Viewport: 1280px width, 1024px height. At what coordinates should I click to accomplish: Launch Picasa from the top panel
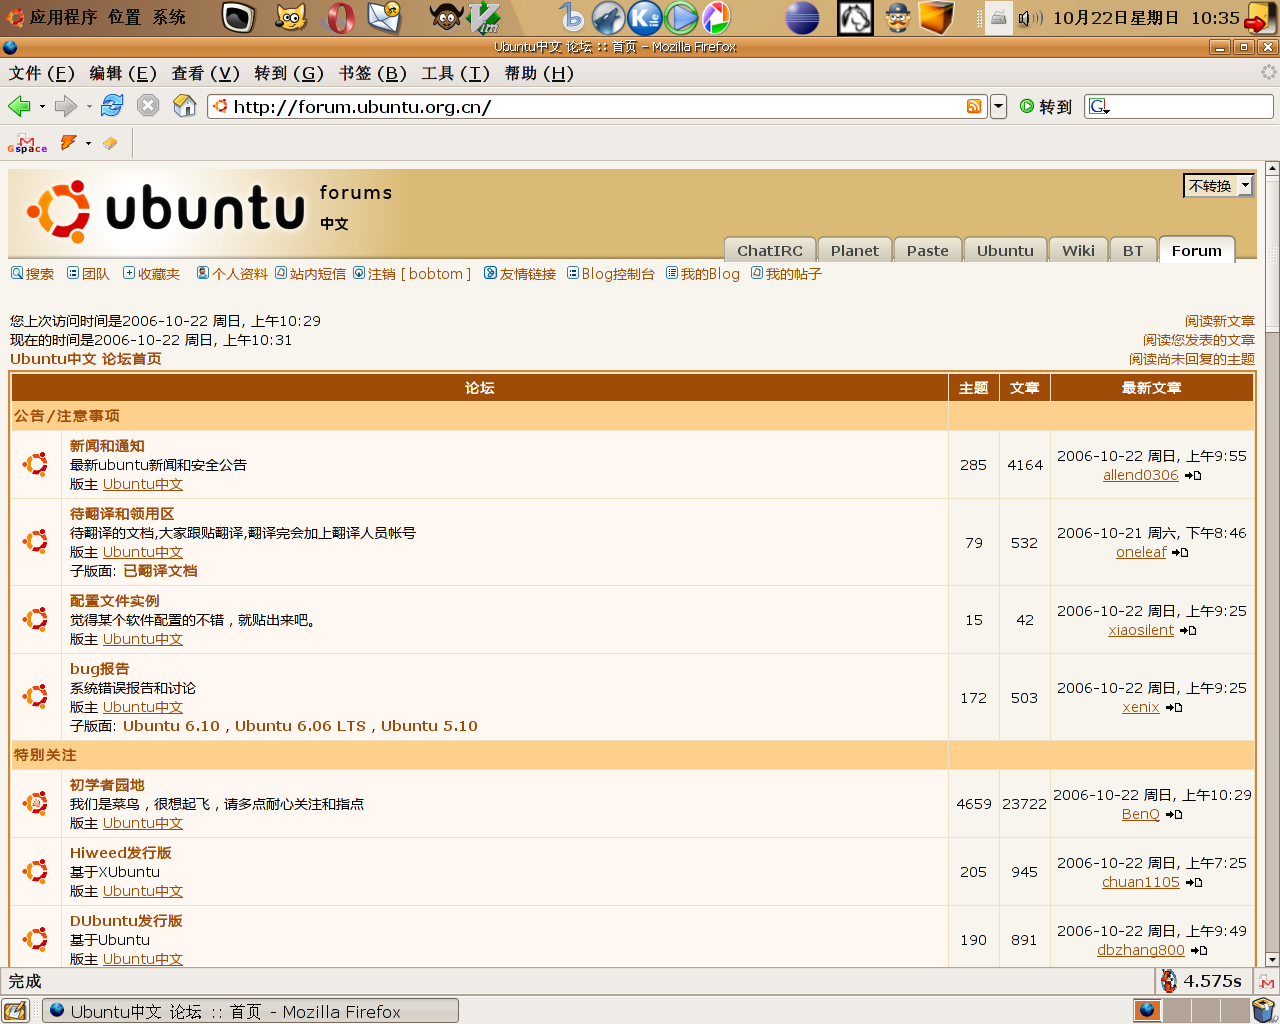(x=716, y=17)
